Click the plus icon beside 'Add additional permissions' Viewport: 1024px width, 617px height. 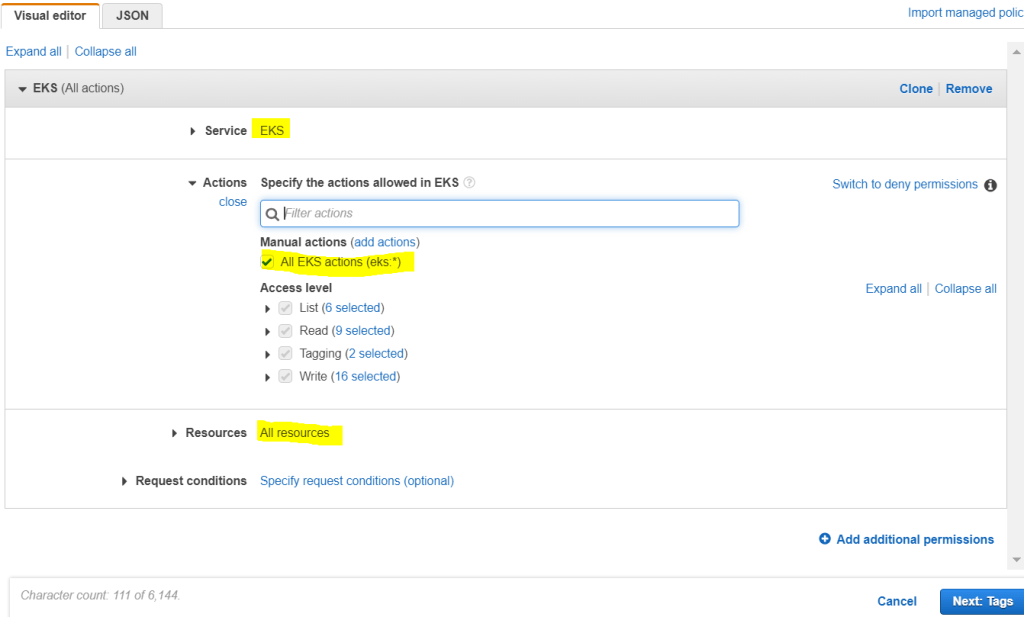[823, 539]
